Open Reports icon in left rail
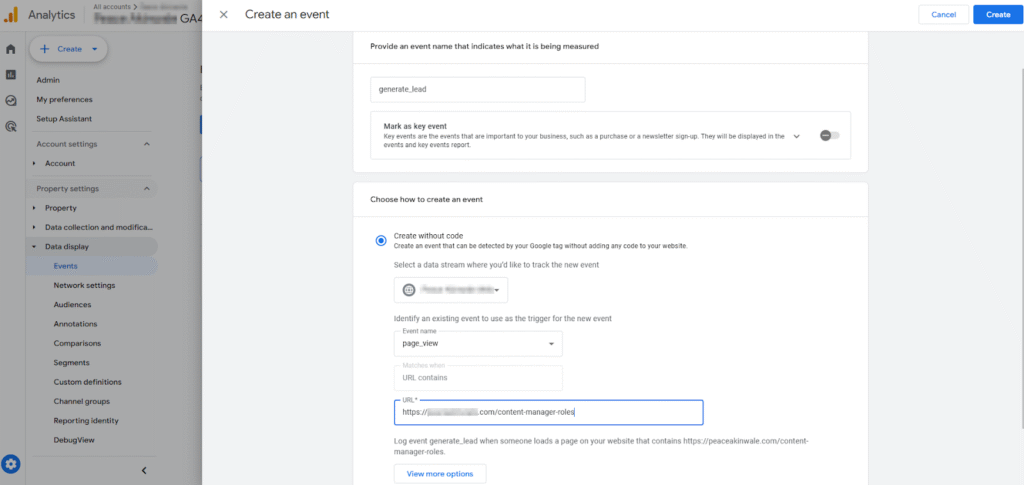Screen dimensions: 1024x485 point(11,75)
